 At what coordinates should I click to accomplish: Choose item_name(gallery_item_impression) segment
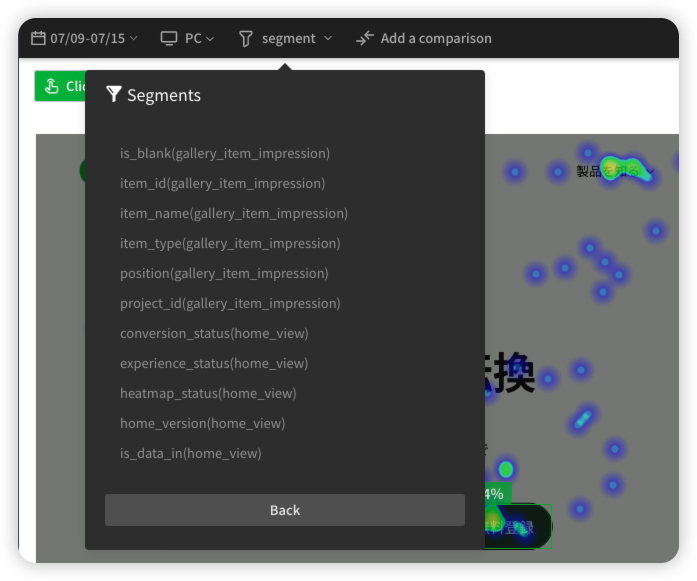234,213
